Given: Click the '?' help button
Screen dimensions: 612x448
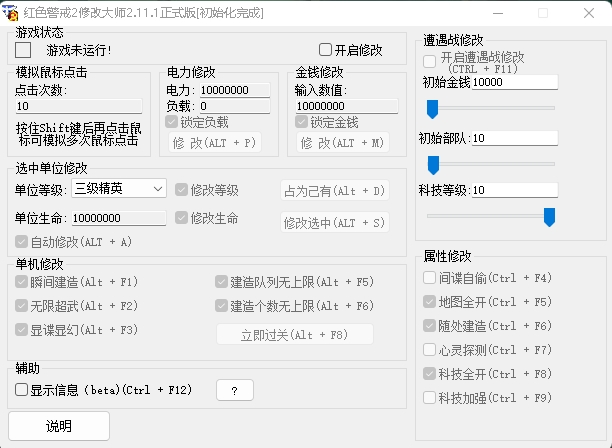Looking at the screenshot, I should pos(234,390).
